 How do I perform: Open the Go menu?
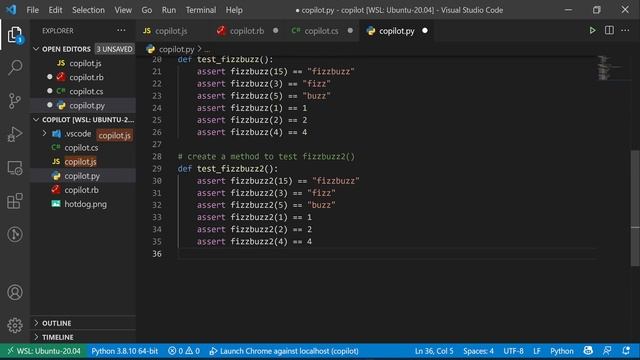coord(147,10)
